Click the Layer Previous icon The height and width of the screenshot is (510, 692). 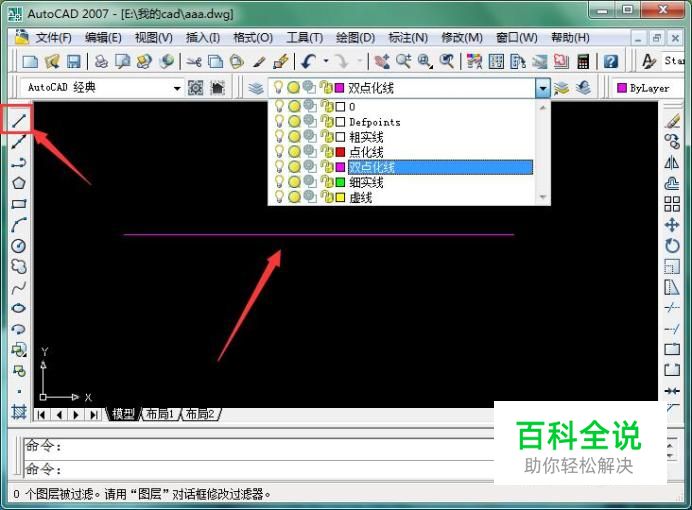click(584, 88)
